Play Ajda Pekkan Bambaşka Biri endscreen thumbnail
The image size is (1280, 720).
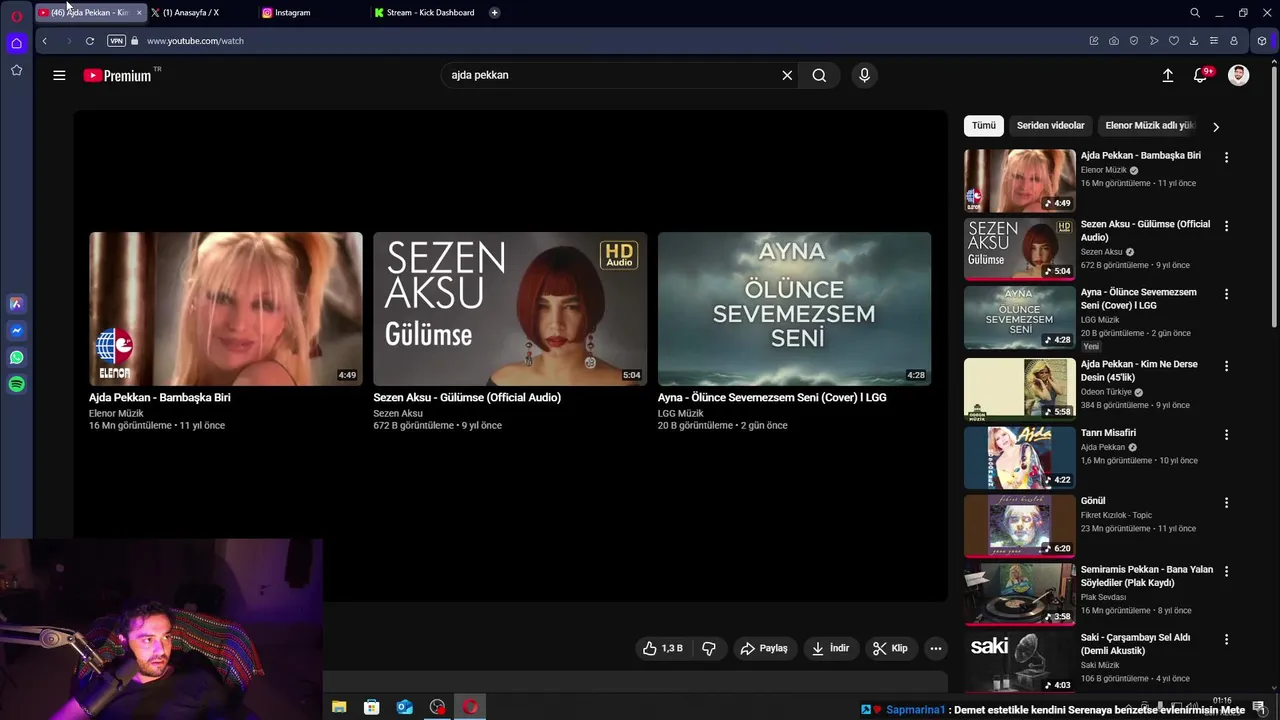coord(226,309)
